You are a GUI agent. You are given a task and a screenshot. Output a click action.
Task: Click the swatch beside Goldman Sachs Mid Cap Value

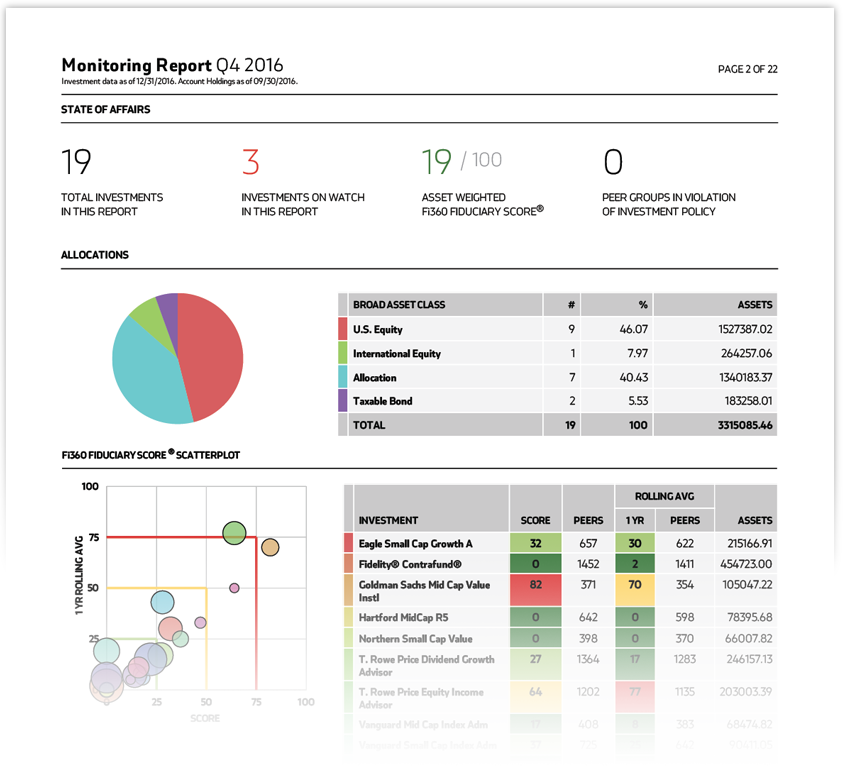point(348,590)
